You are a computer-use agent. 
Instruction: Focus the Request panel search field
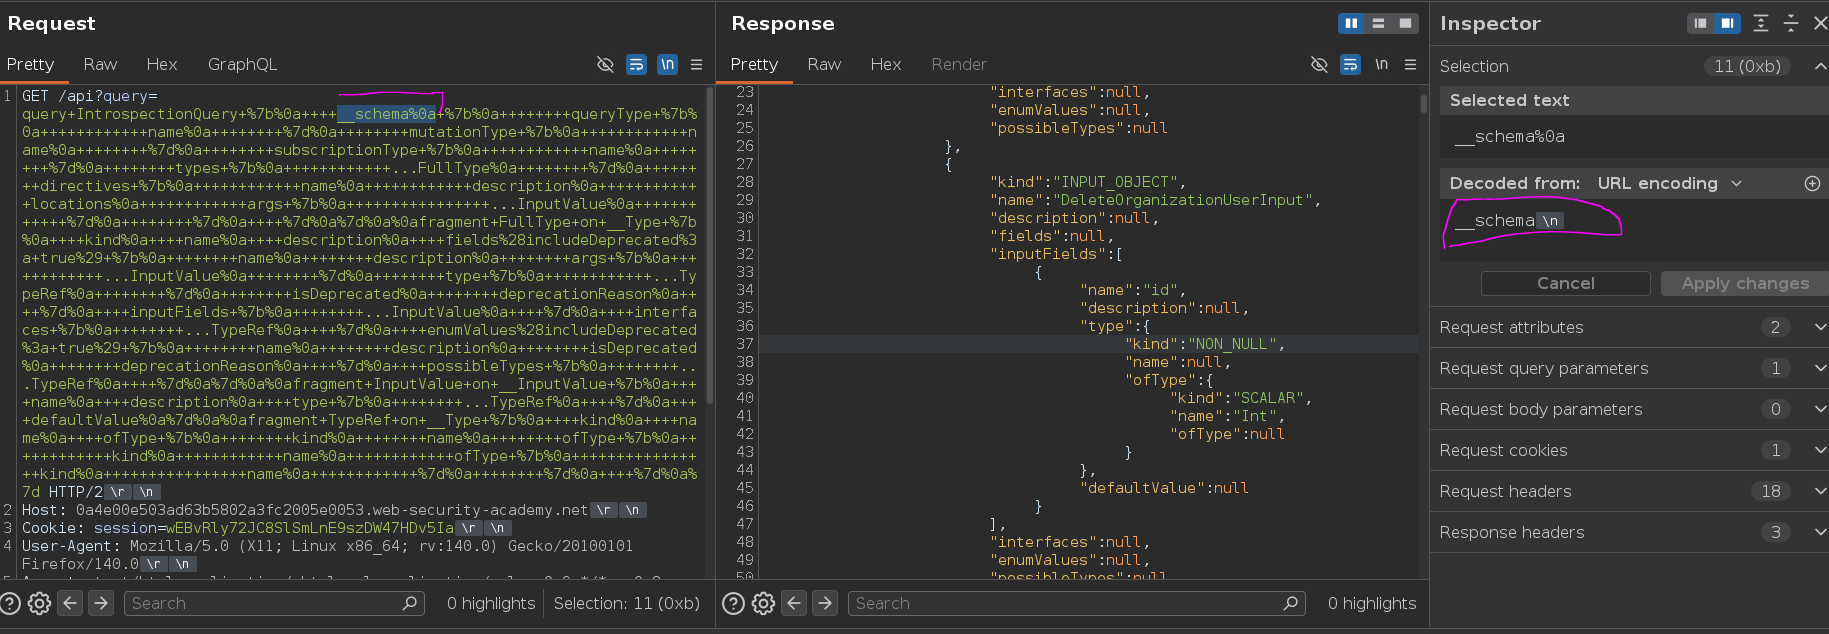click(274, 603)
